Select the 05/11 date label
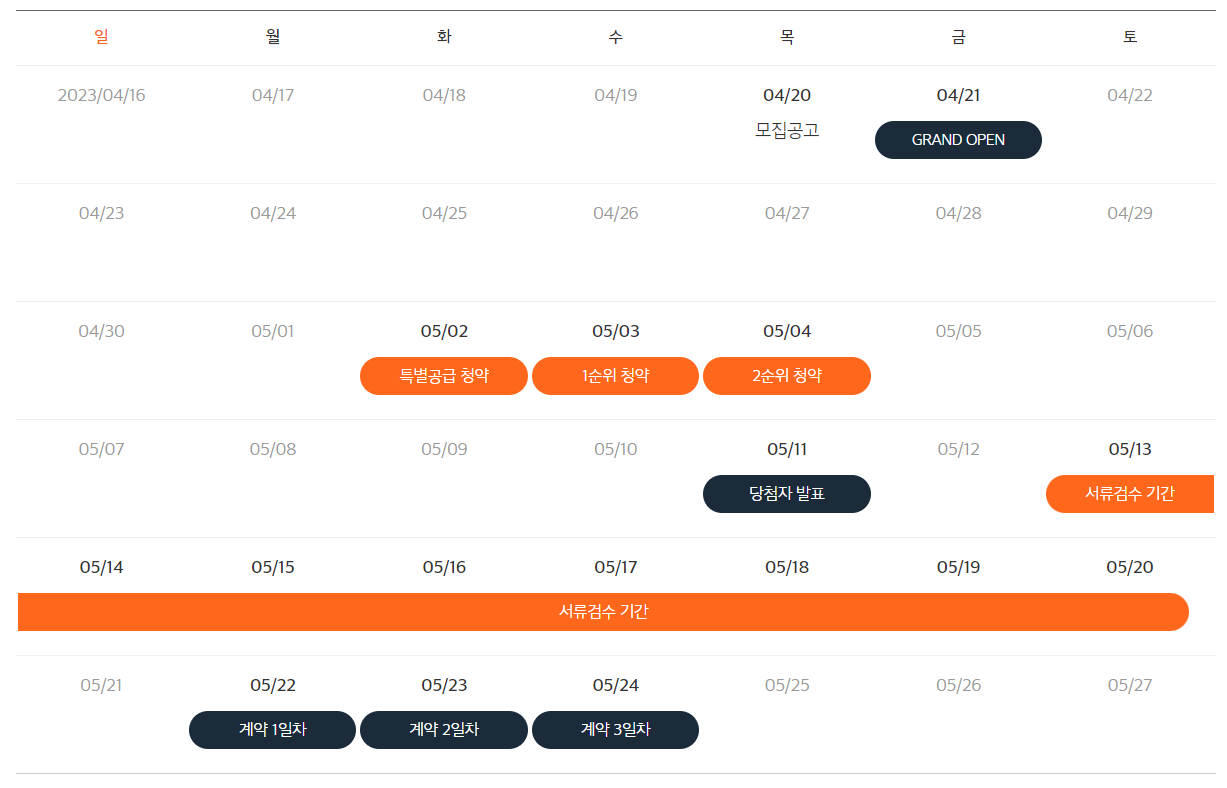Viewport: 1227px width, 788px height. click(786, 449)
